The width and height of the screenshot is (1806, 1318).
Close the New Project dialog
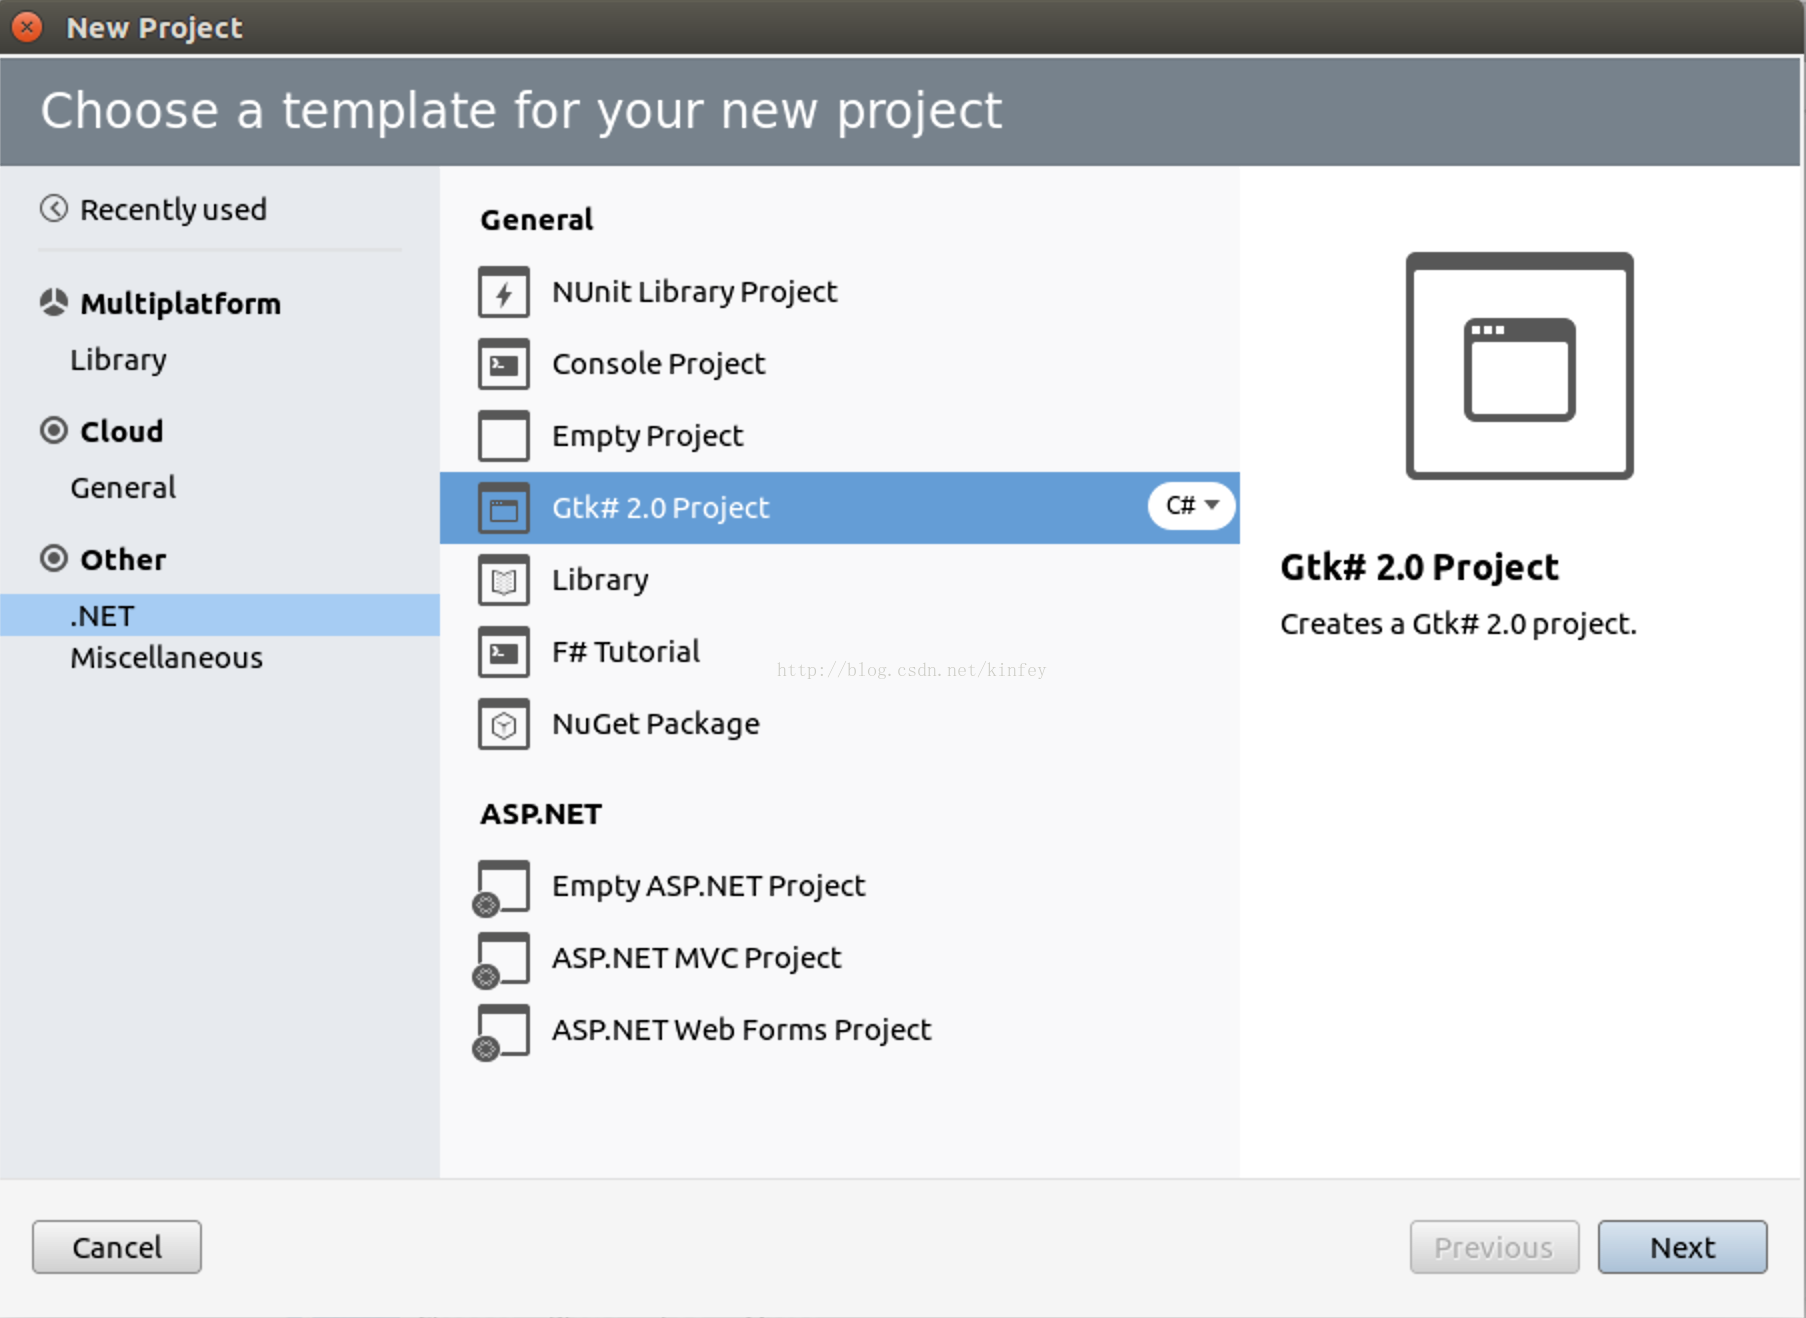[x=27, y=27]
